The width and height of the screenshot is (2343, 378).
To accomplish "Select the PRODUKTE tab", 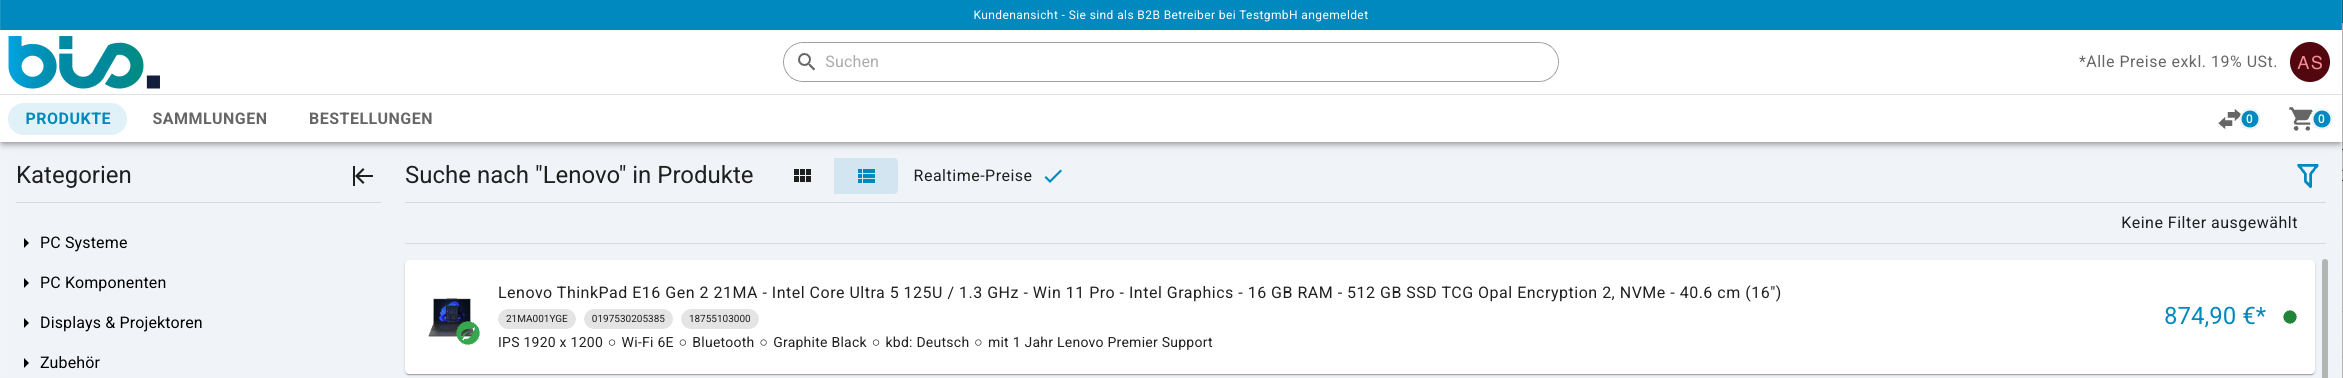I will (68, 119).
